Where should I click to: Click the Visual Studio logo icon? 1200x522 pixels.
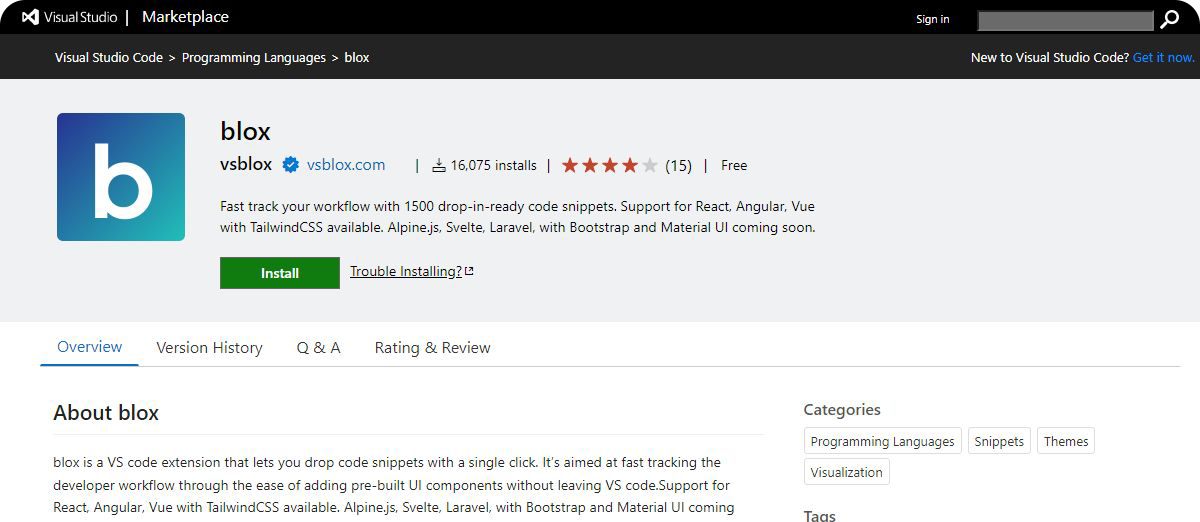click(31, 17)
